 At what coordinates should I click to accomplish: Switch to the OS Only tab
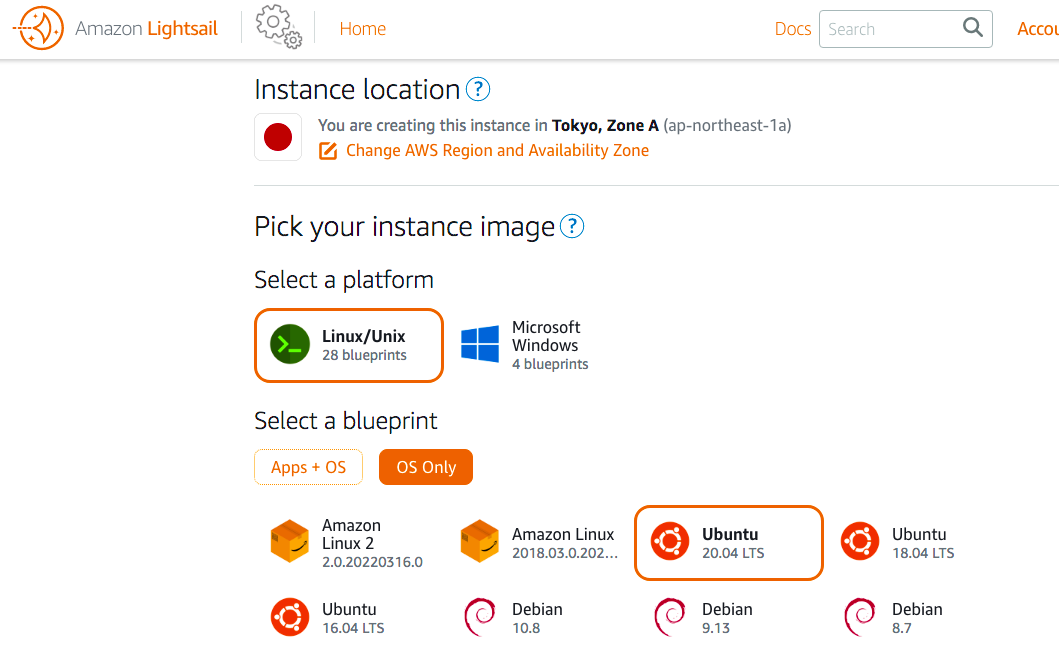pos(426,467)
